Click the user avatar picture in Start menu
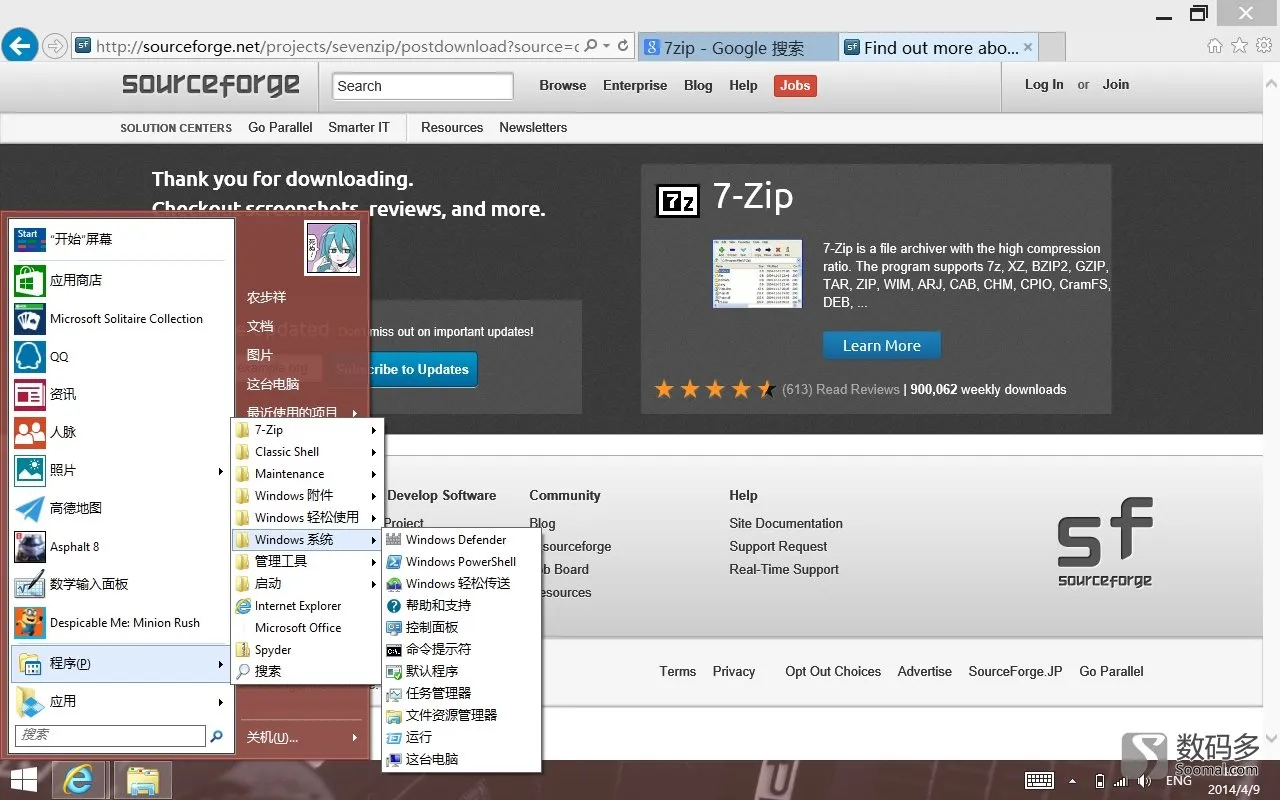 tap(332, 248)
